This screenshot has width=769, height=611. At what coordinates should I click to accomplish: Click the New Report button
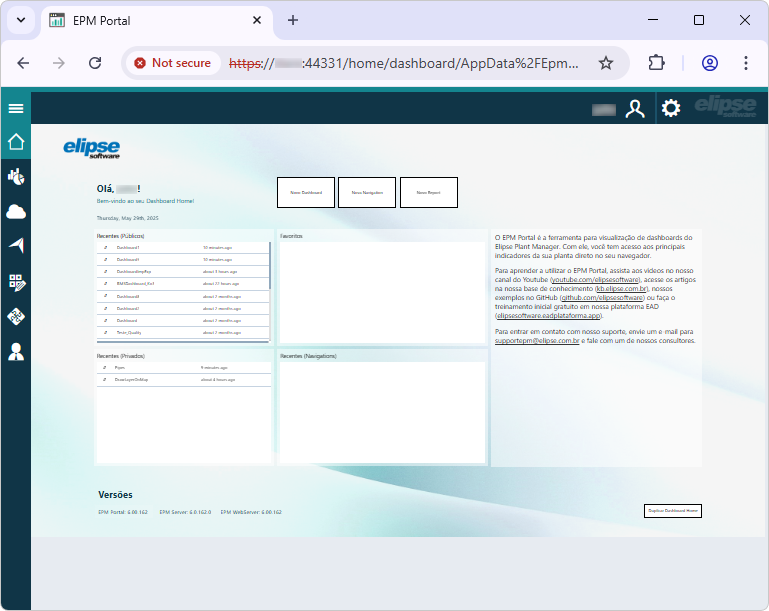429,192
